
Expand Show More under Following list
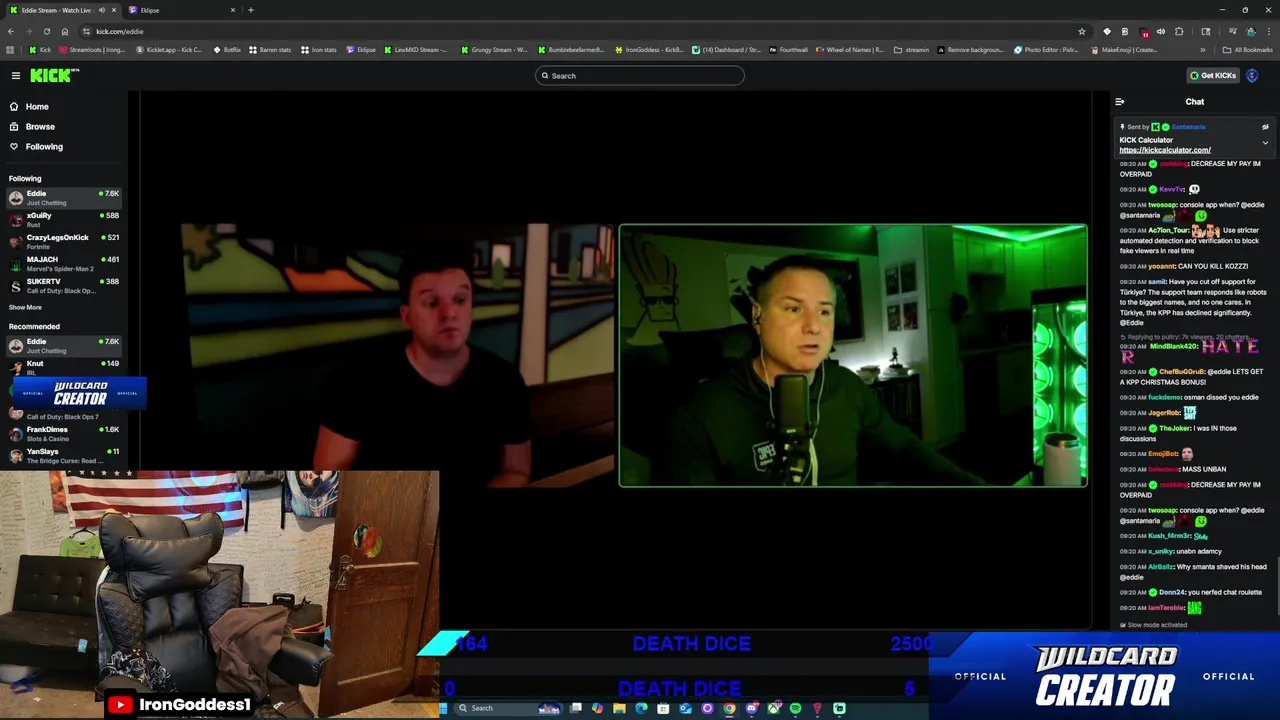(x=25, y=307)
